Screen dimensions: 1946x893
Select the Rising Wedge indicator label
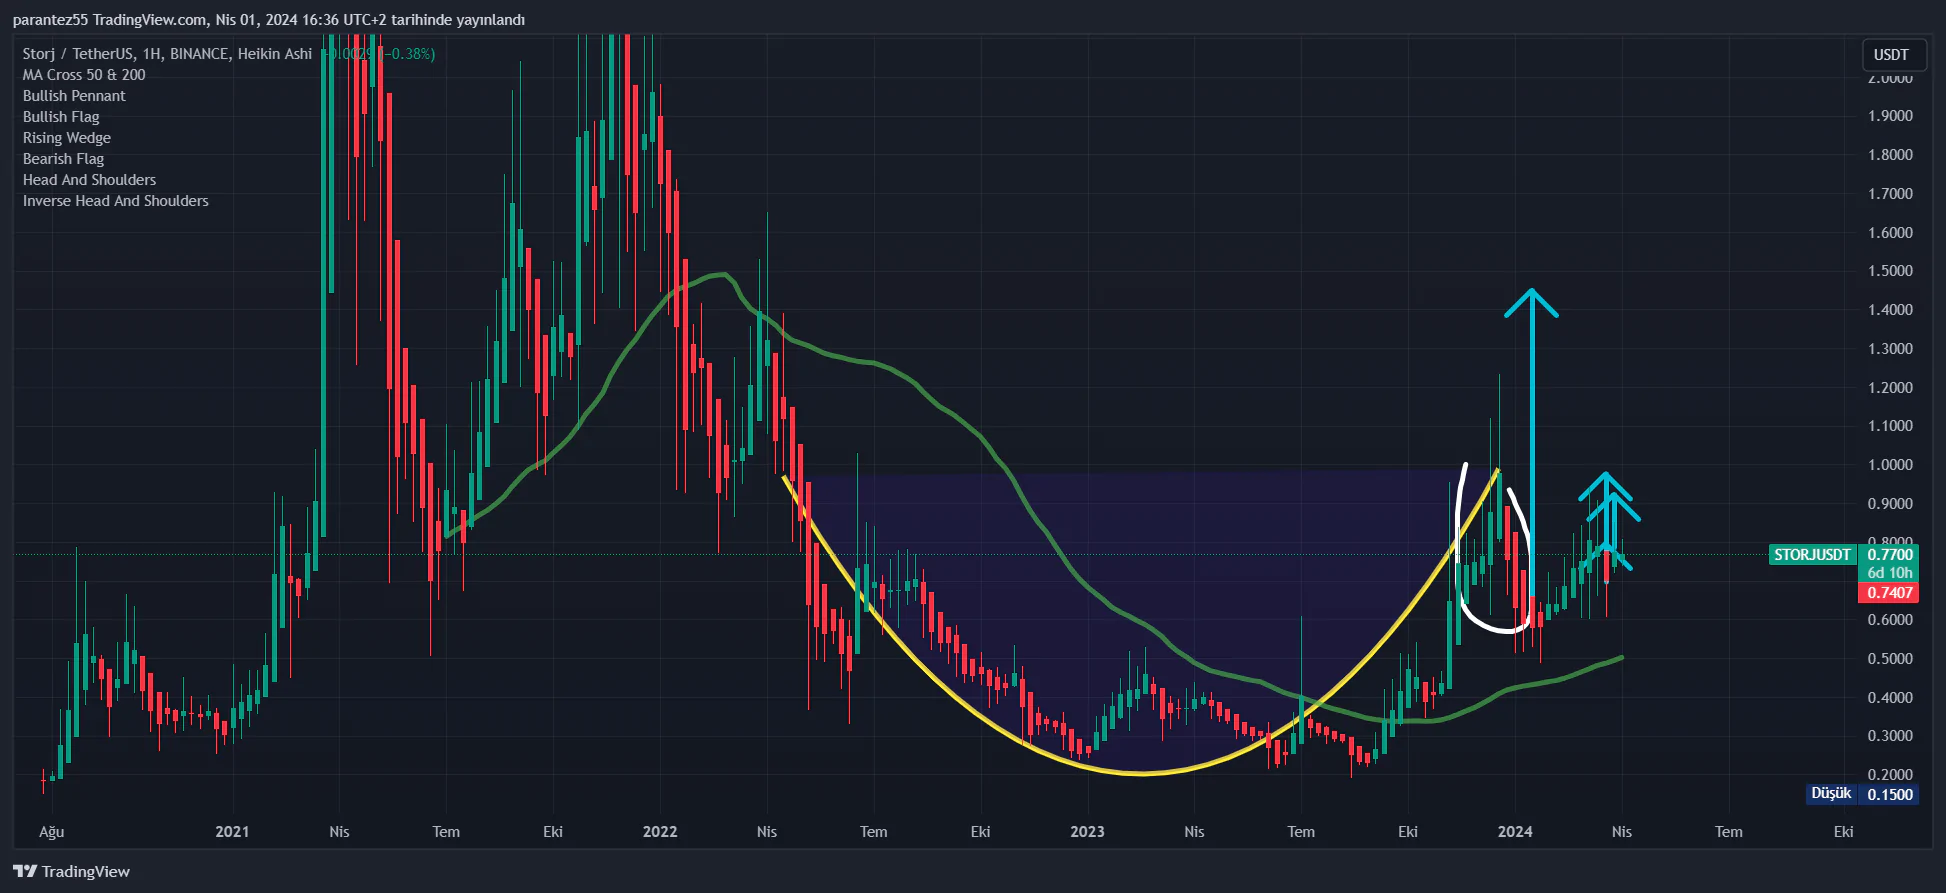[x=67, y=138]
